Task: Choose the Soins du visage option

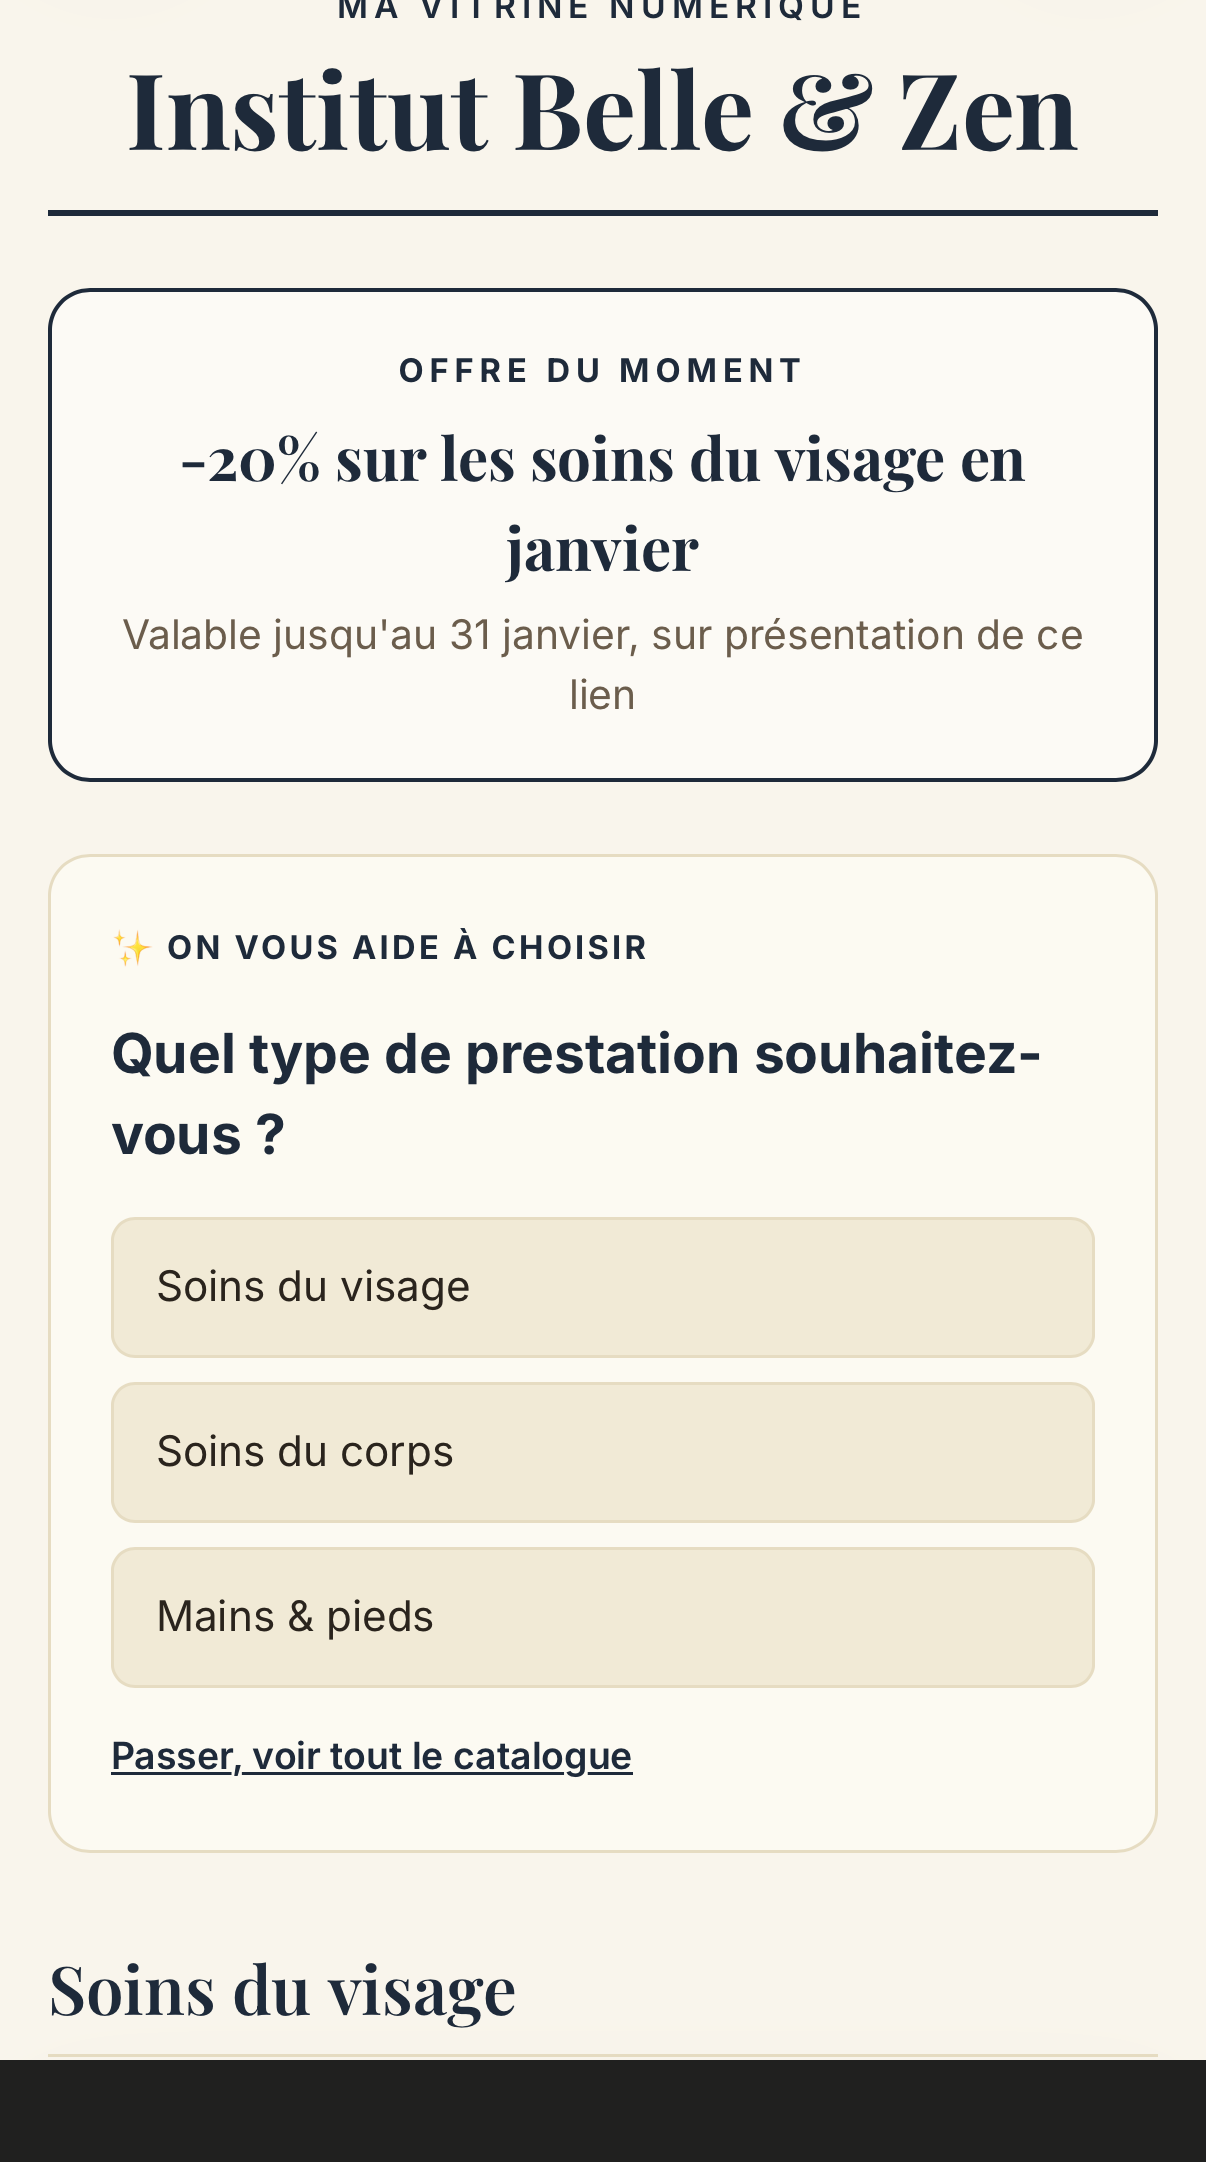Action: (x=603, y=1287)
